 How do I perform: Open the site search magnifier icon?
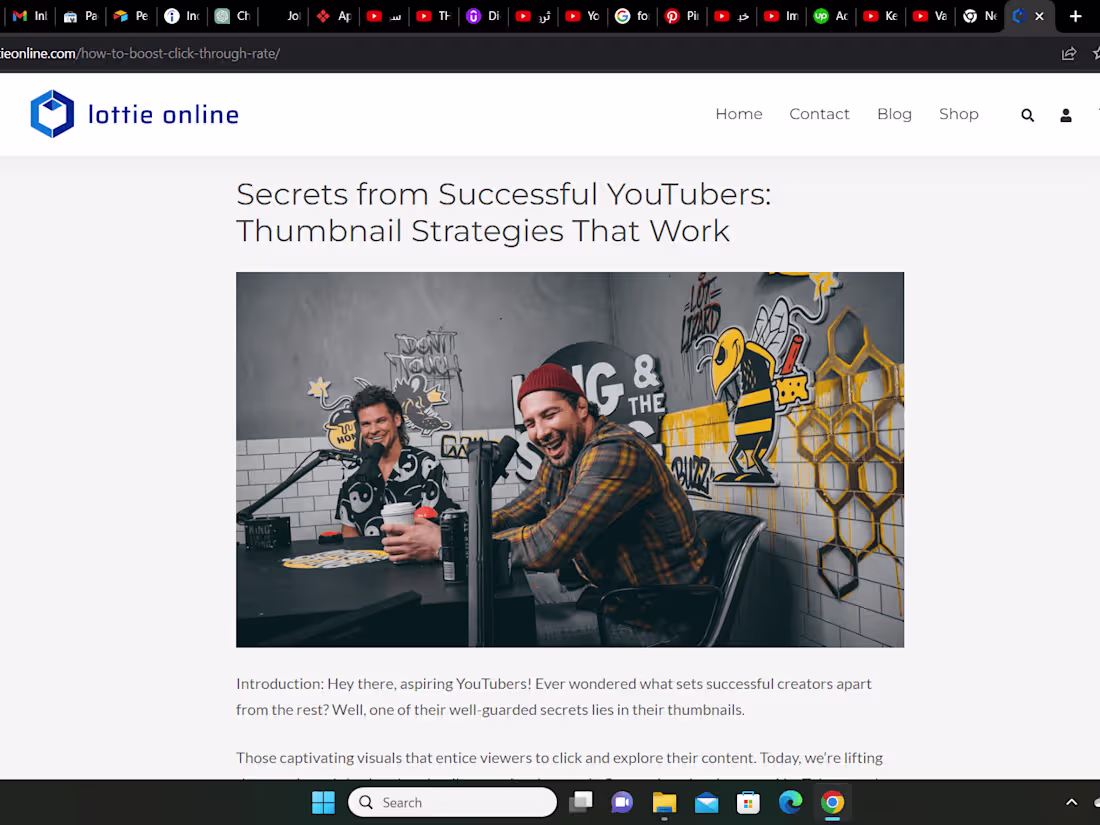(x=1027, y=114)
